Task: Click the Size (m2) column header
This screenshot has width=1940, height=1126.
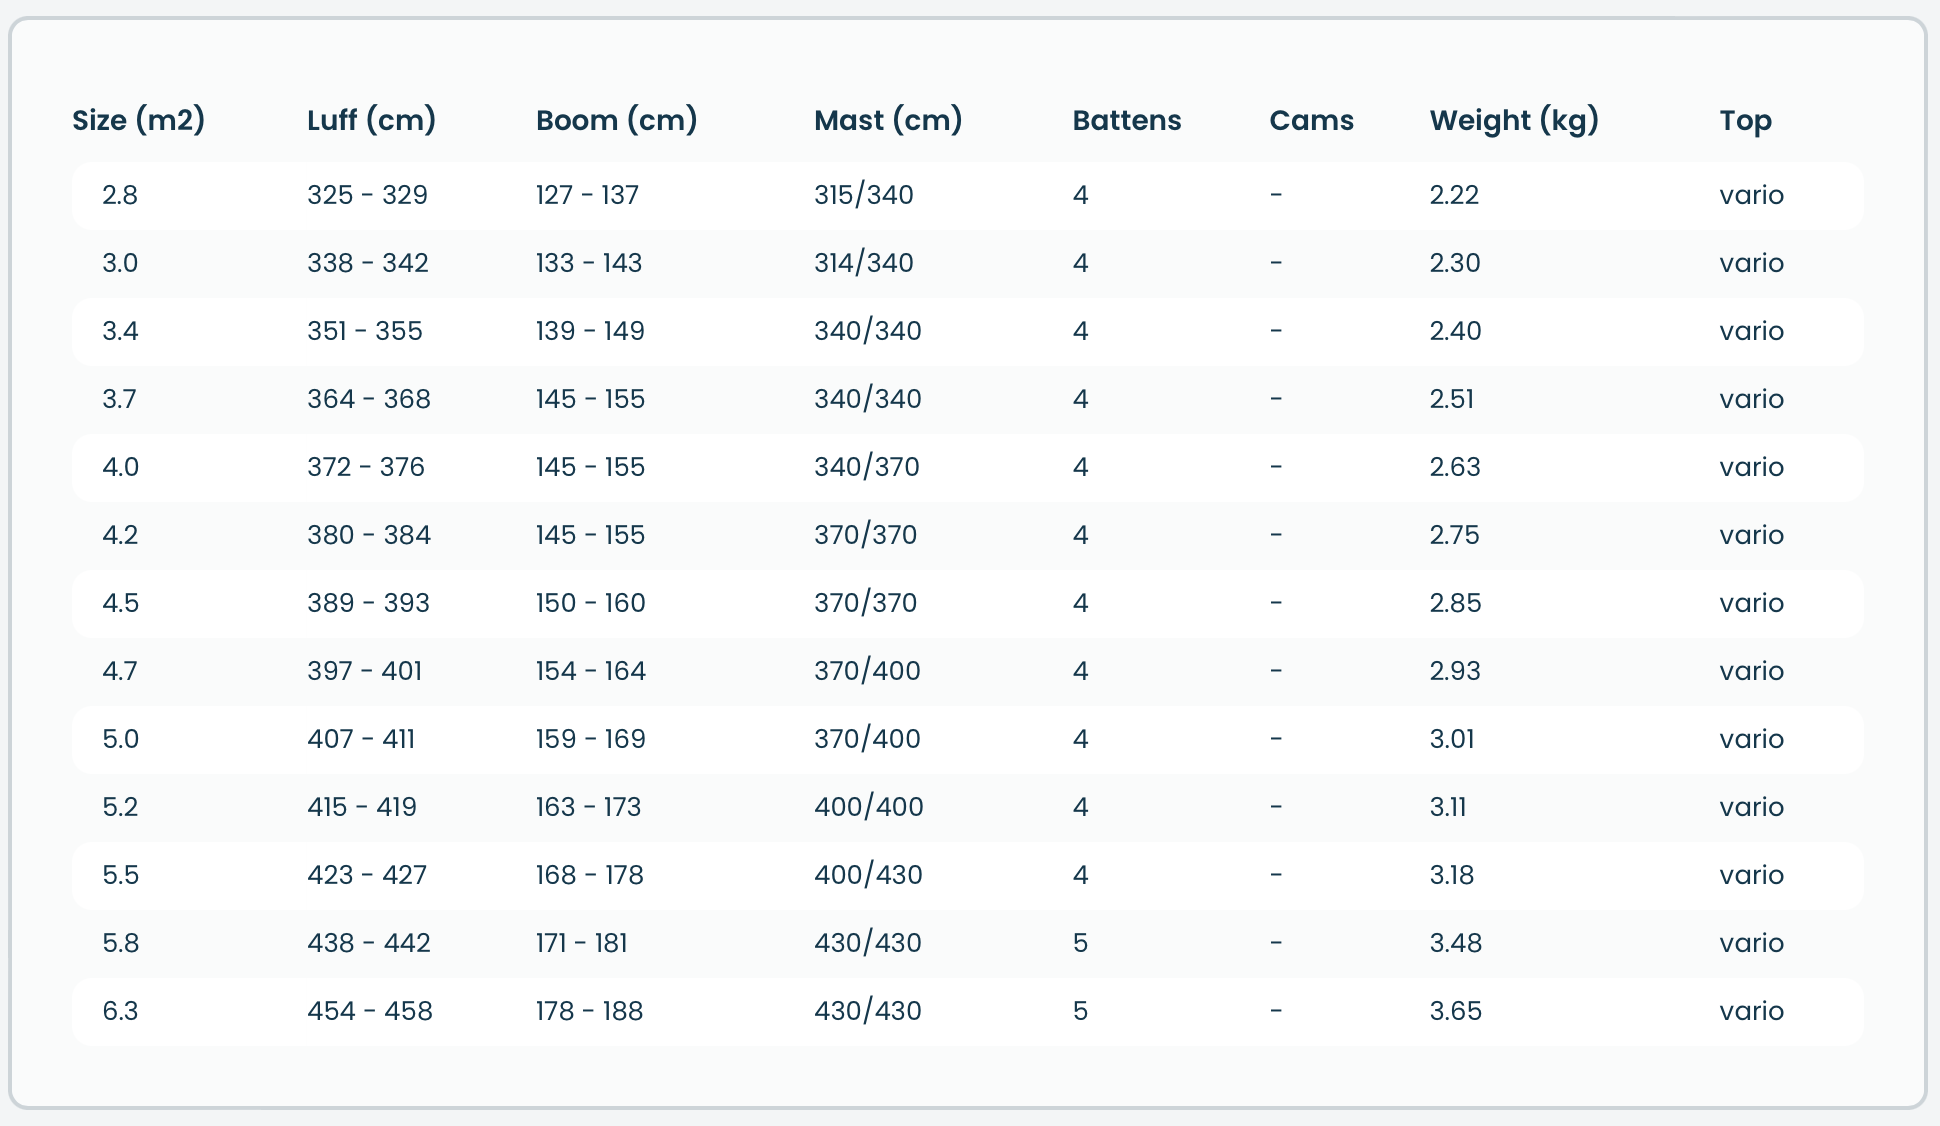Action: 138,121
